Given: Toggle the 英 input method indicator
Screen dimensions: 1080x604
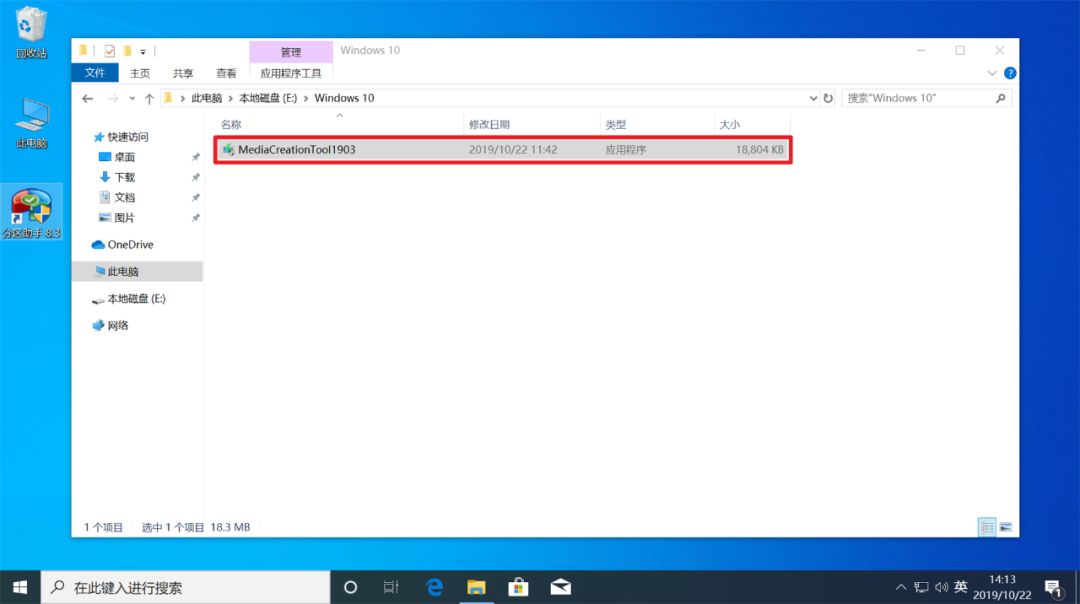Looking at the screenshot, I should [961, 587].
